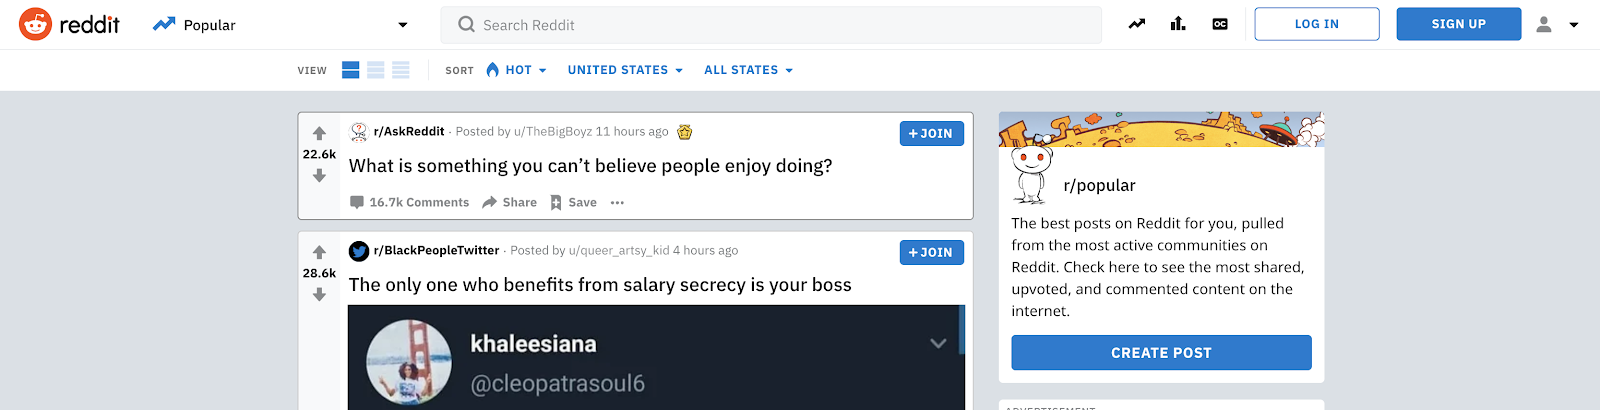The height and width of the screenshot is (410, 1600).
Task: Open the bar chart icon in header
Action: 1178,24
